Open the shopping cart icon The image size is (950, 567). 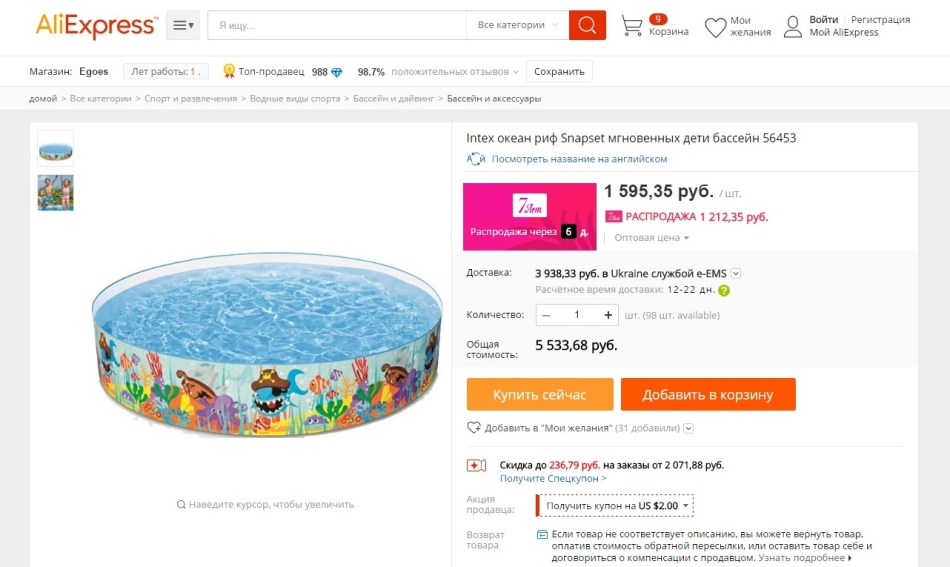tap(632, 26)
